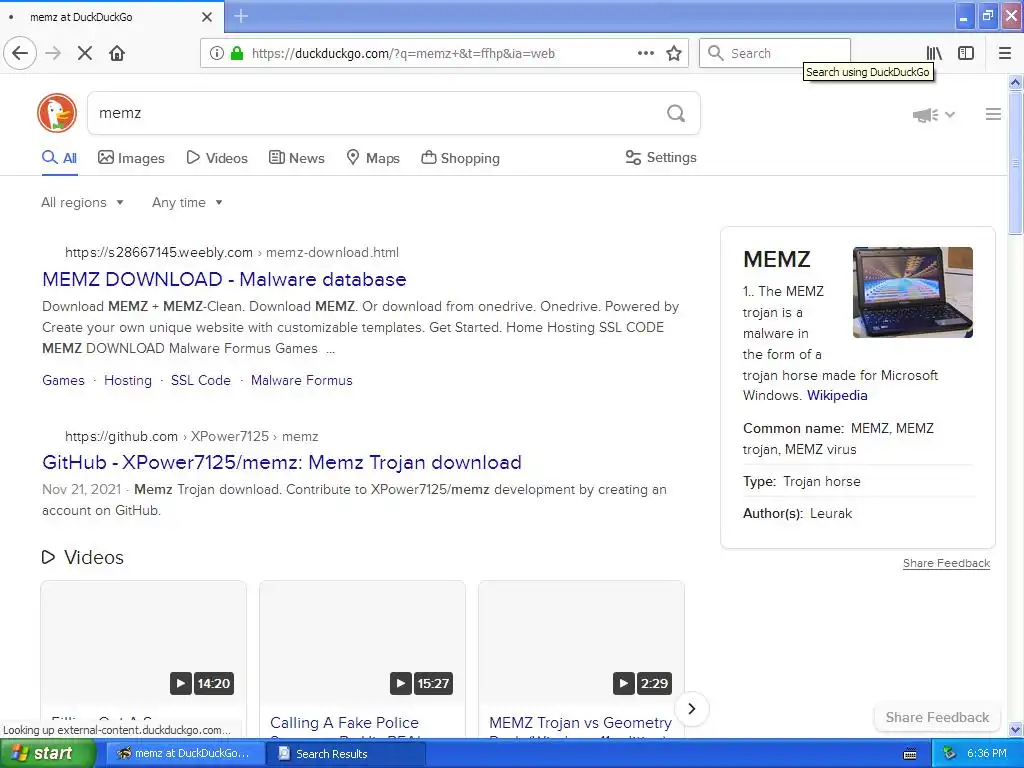Open the Wikipedia link in MEMZ panel
The width and height of the screenshot is (1024, 768).
coord(837,395)
